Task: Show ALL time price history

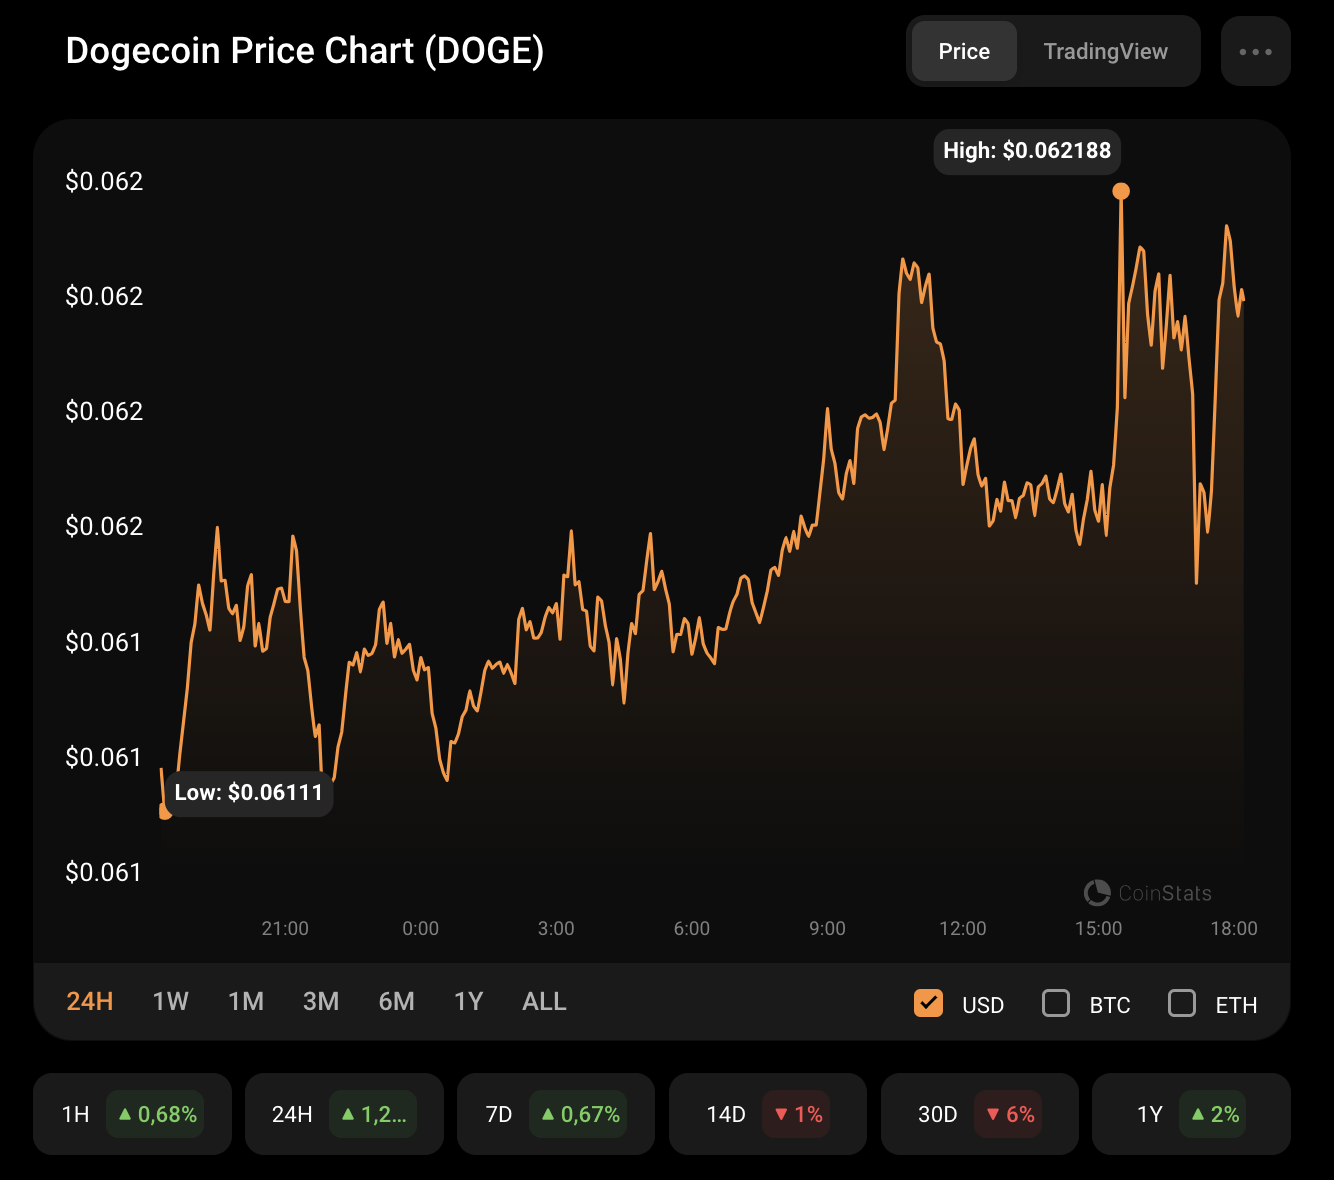Action: [x=544, y=1001]
